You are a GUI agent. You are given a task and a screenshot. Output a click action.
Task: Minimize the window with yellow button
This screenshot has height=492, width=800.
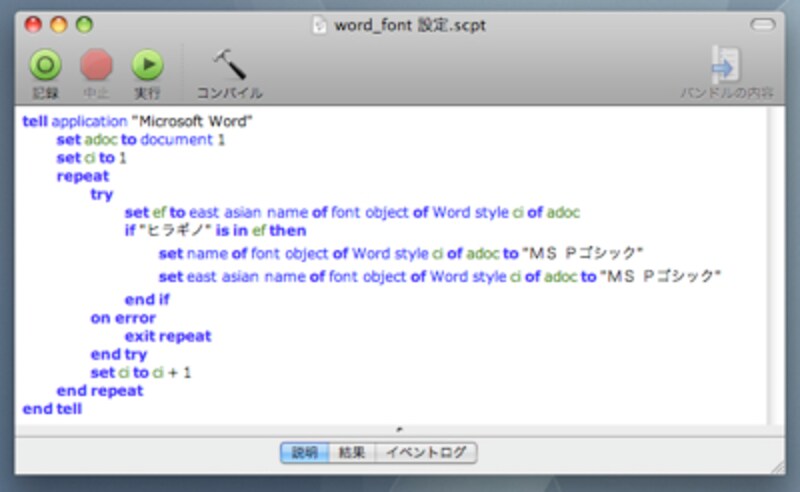pyautogui.click(x=59, y=24)
